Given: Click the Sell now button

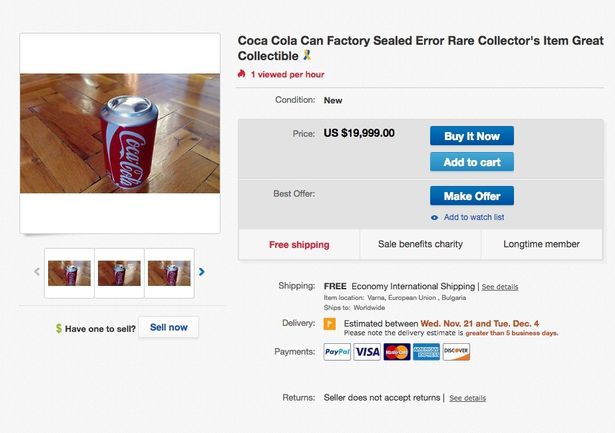Looking at the screenshot, I should (168, 327).
